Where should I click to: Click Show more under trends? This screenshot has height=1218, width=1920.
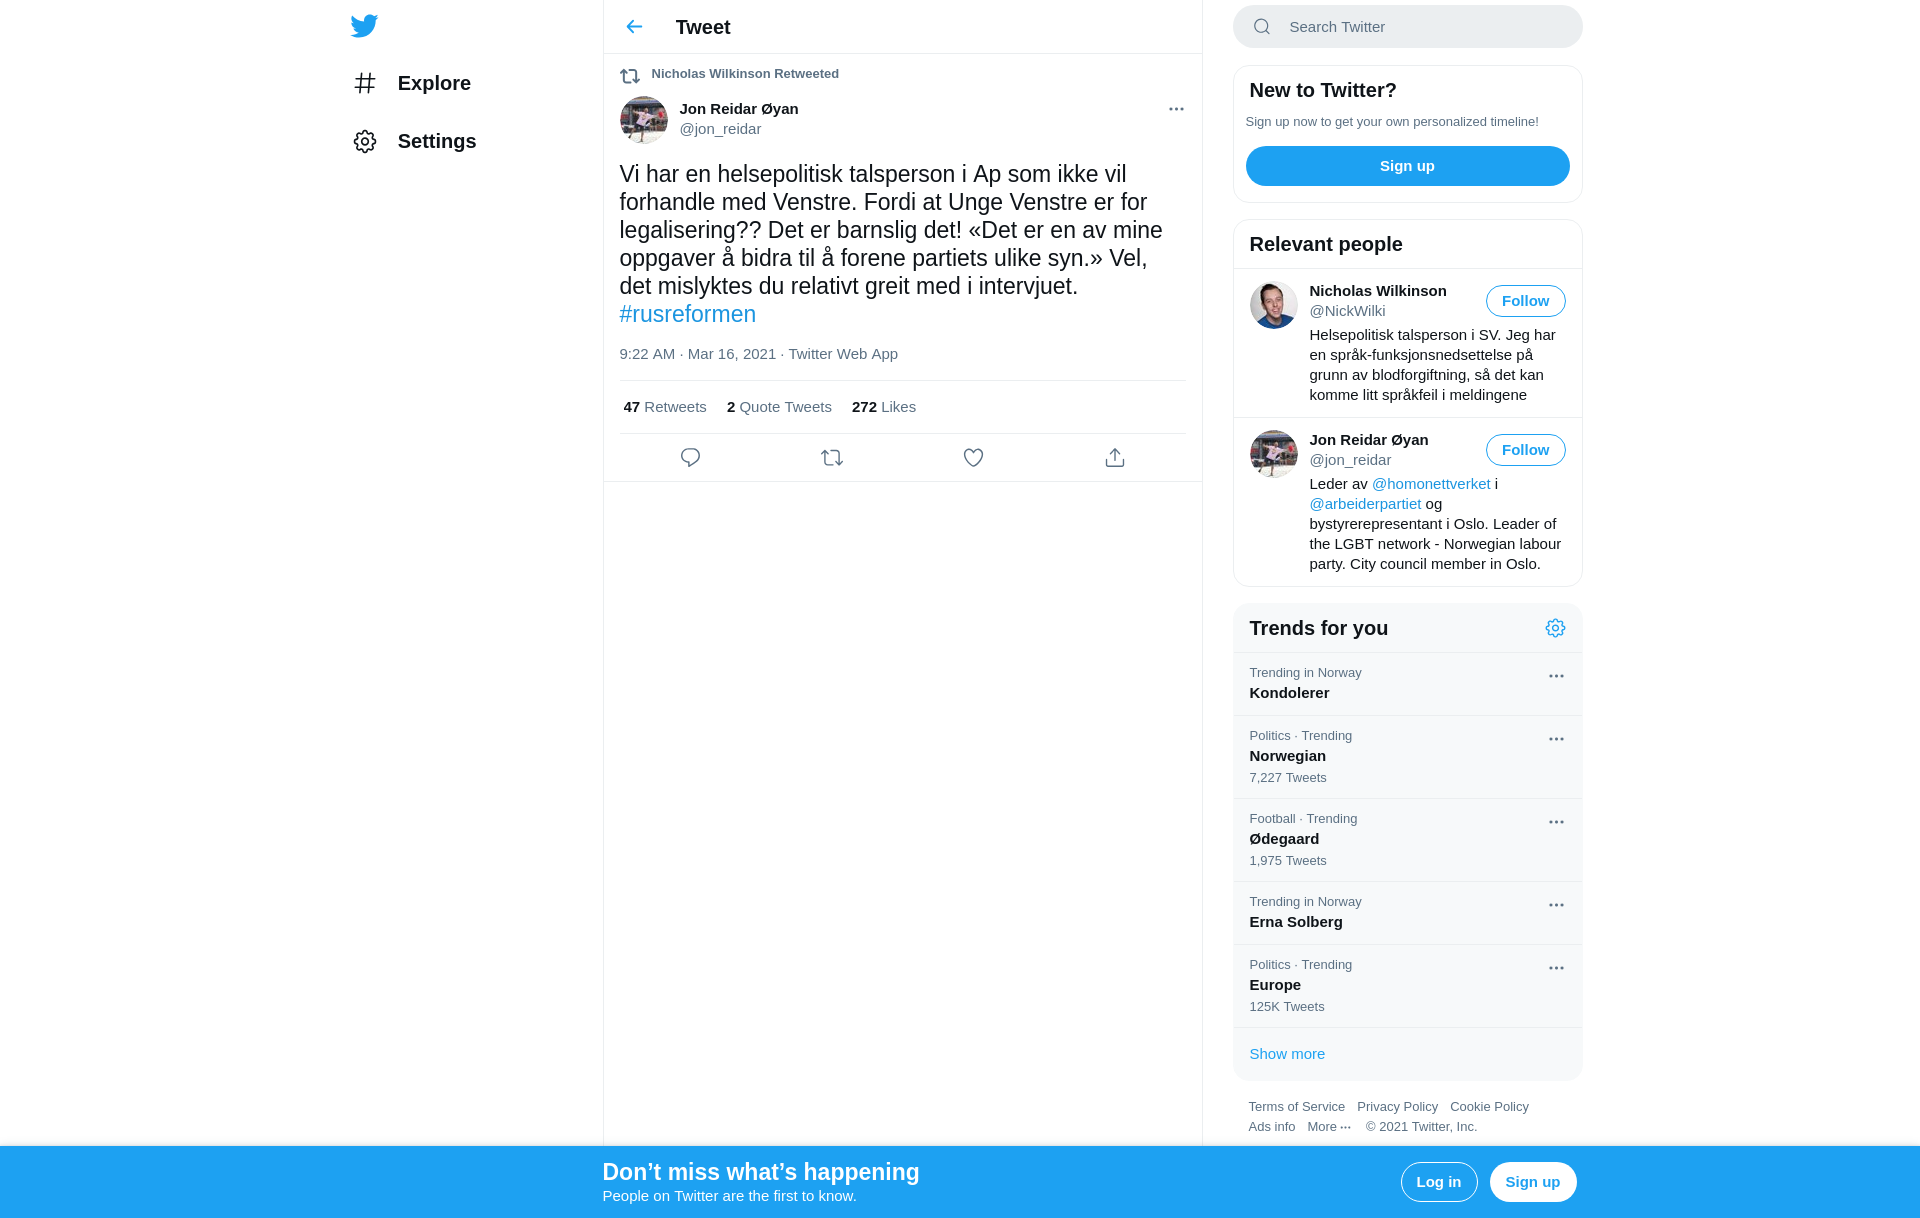1287,1054
